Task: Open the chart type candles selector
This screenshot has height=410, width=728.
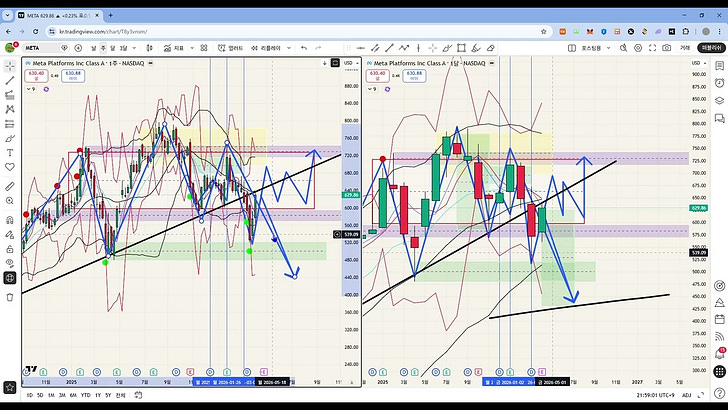Action: tap(150, 48)
